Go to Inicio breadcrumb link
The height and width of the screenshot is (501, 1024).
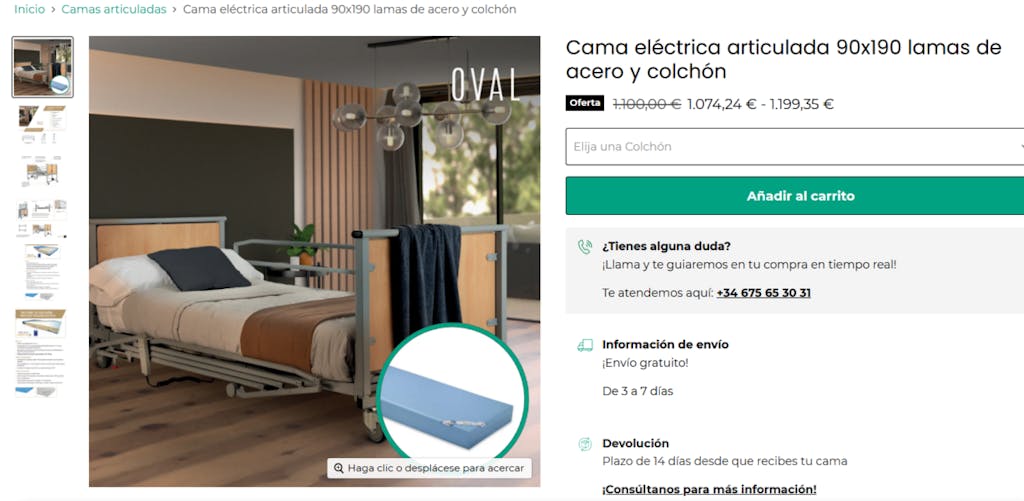coord(29,10)
